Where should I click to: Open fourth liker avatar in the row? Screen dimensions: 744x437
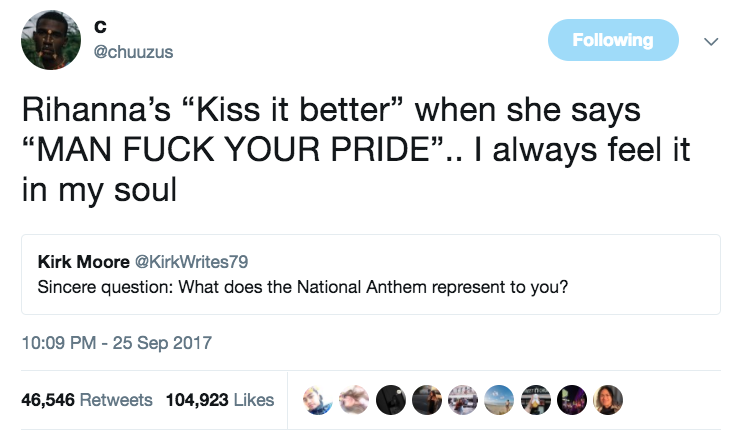pos(427,400)
